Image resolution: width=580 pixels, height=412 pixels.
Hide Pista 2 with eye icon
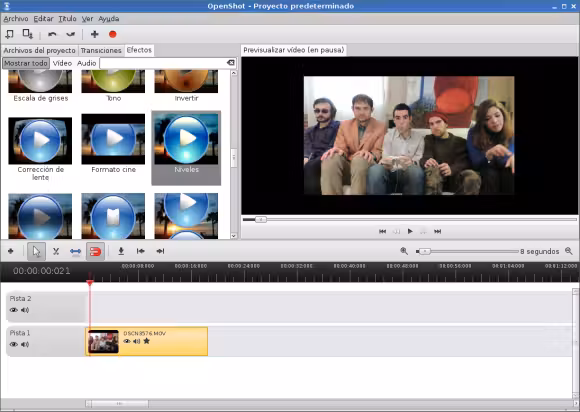click(14, 310)
